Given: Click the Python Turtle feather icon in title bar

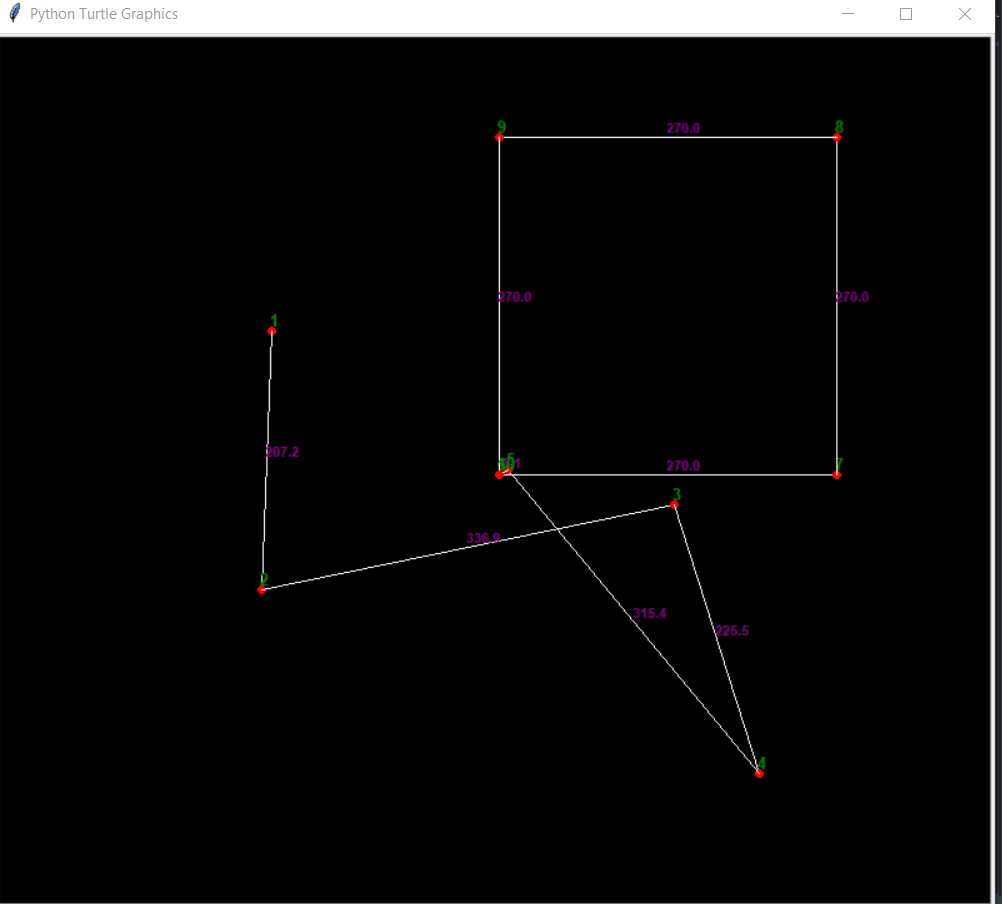Looking at the screenshot, I should point(15,13).
